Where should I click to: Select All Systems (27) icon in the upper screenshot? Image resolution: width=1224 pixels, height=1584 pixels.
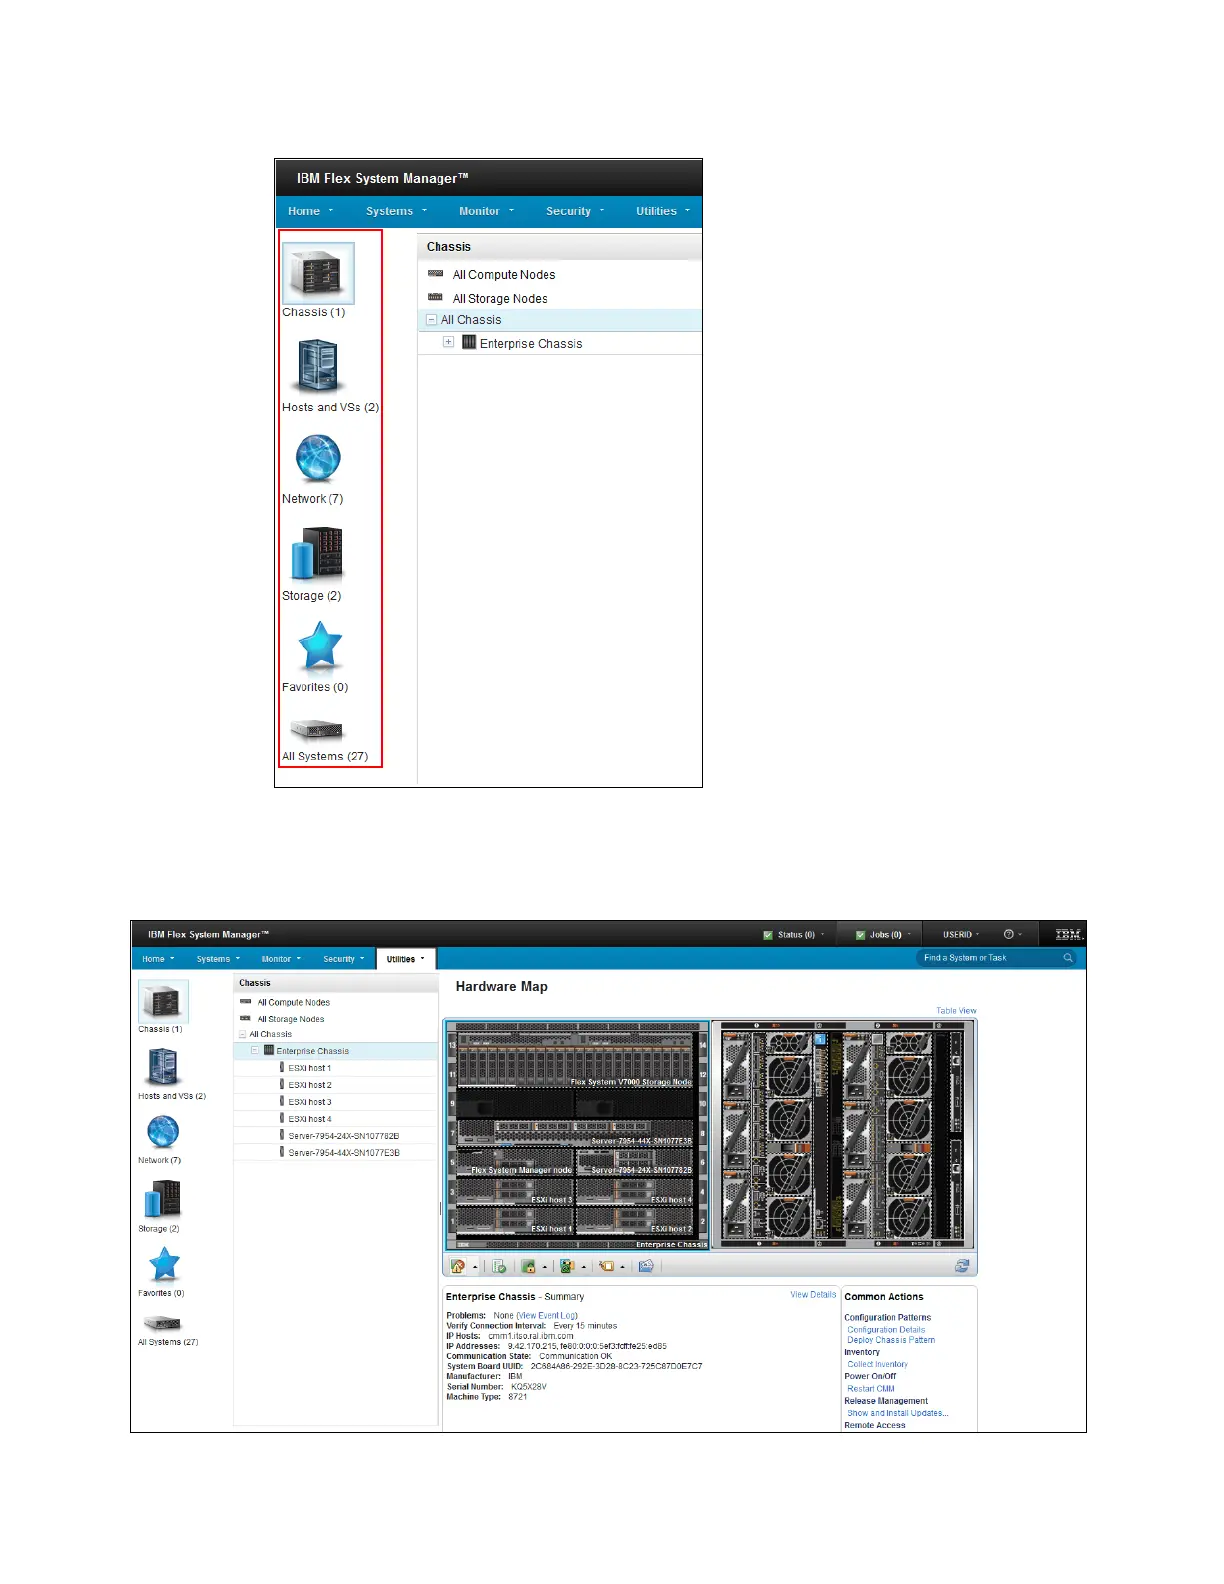click(x=317, y=729)
